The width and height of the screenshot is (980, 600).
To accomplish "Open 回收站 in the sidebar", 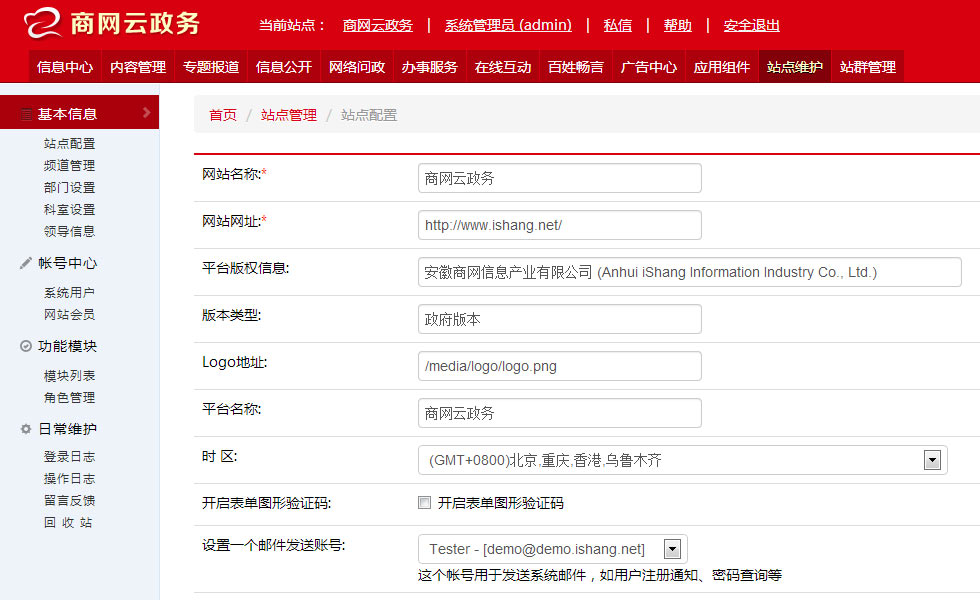I will [x=68, y=522].
